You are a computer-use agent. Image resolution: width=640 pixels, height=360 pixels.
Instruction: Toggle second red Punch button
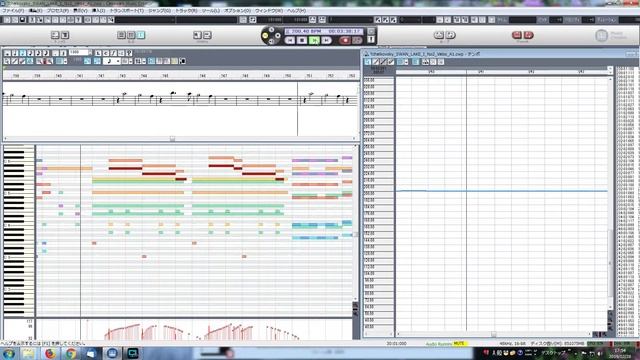tap(528, 35)
